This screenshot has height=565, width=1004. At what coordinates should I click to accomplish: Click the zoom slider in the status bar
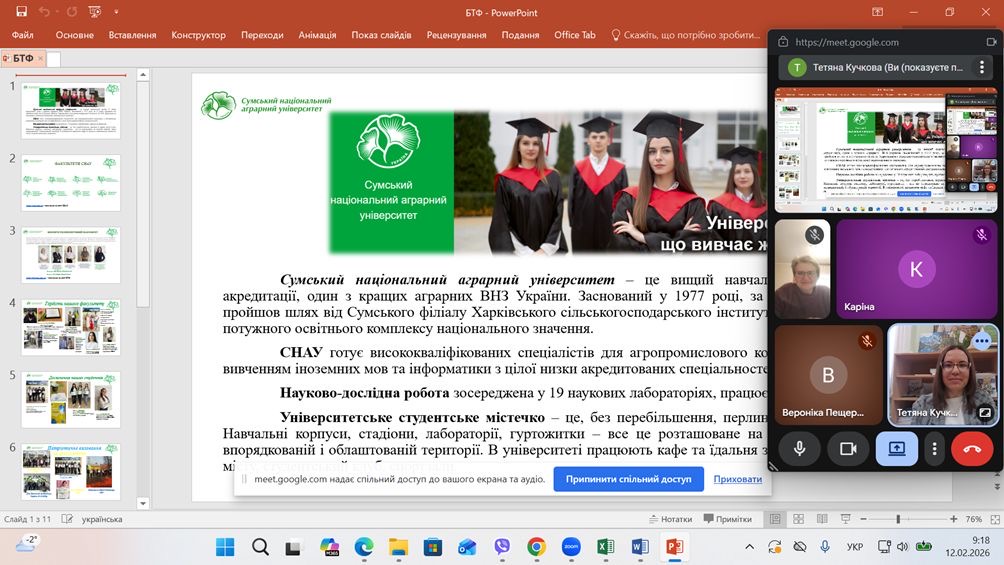pos(898,519)
